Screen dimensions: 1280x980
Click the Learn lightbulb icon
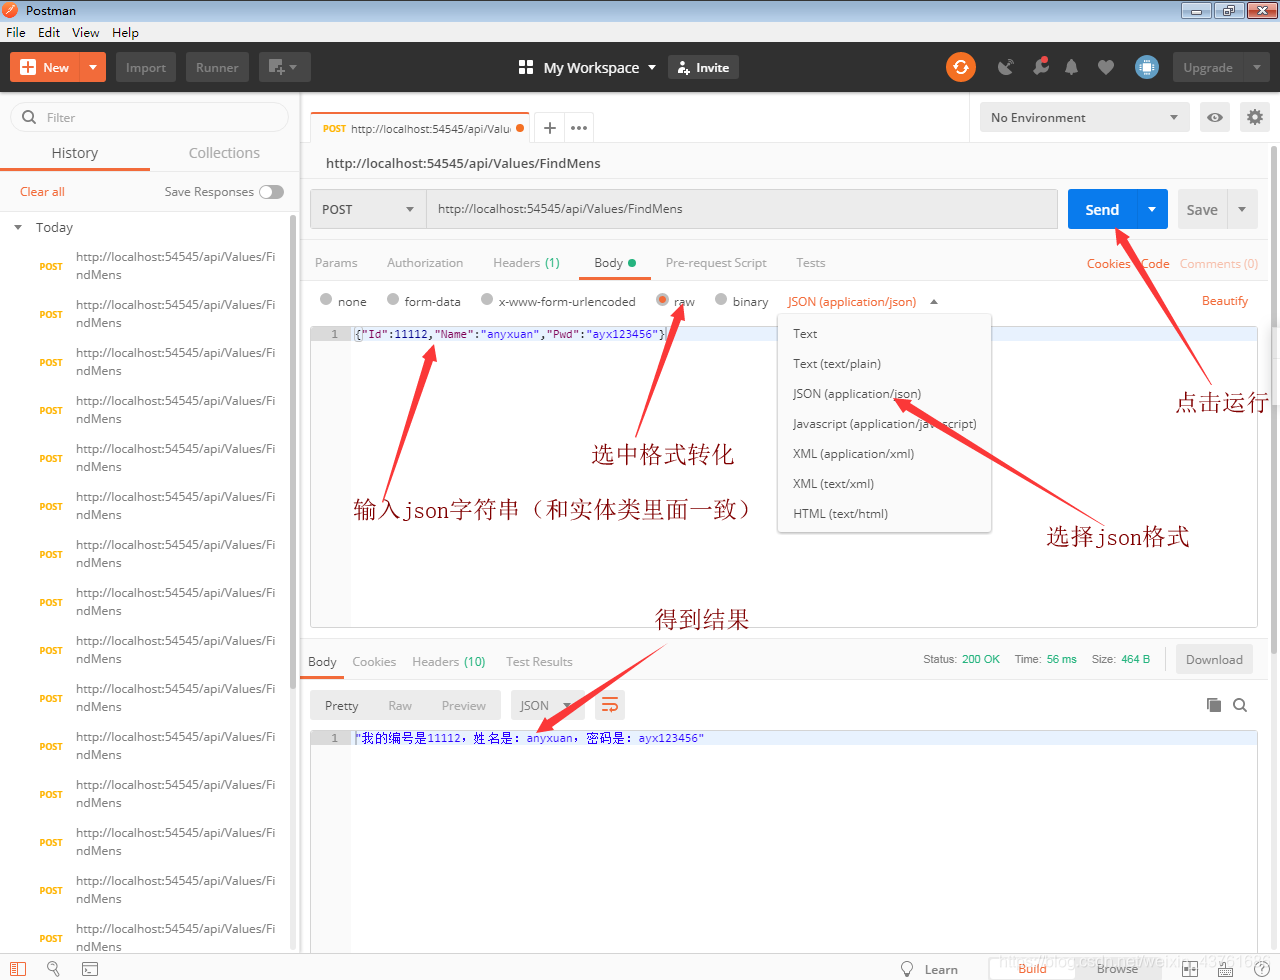coord(907,968)
